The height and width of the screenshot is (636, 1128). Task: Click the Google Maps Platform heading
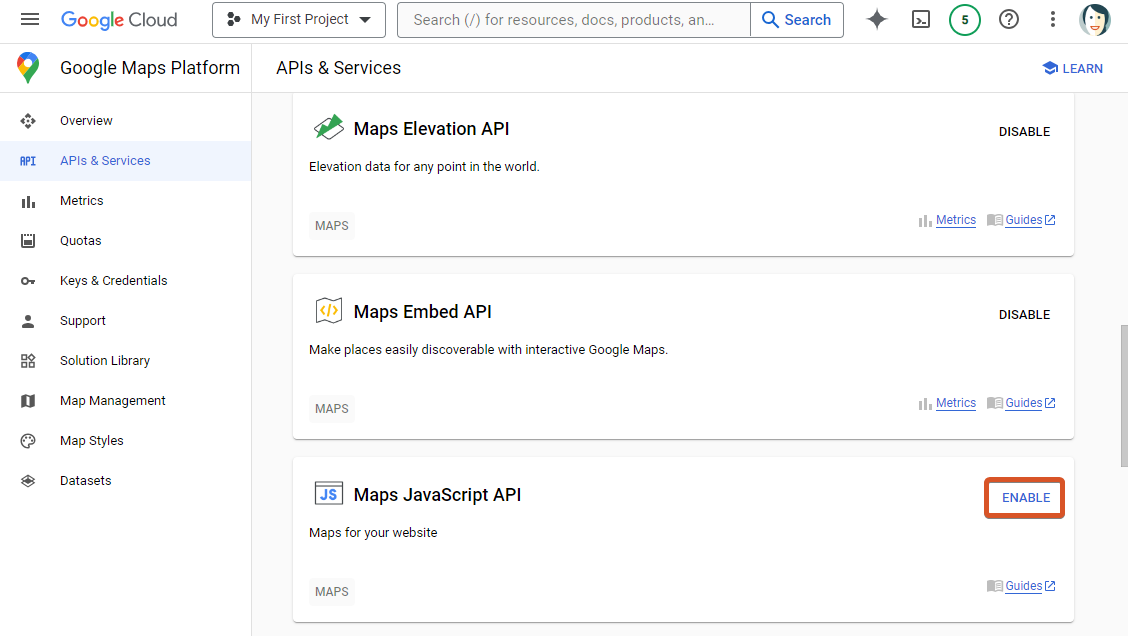point(150,68)
